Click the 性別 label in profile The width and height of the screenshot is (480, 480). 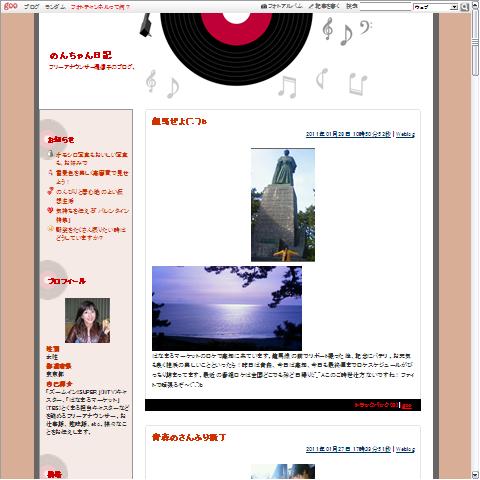[x=53, y=349]
